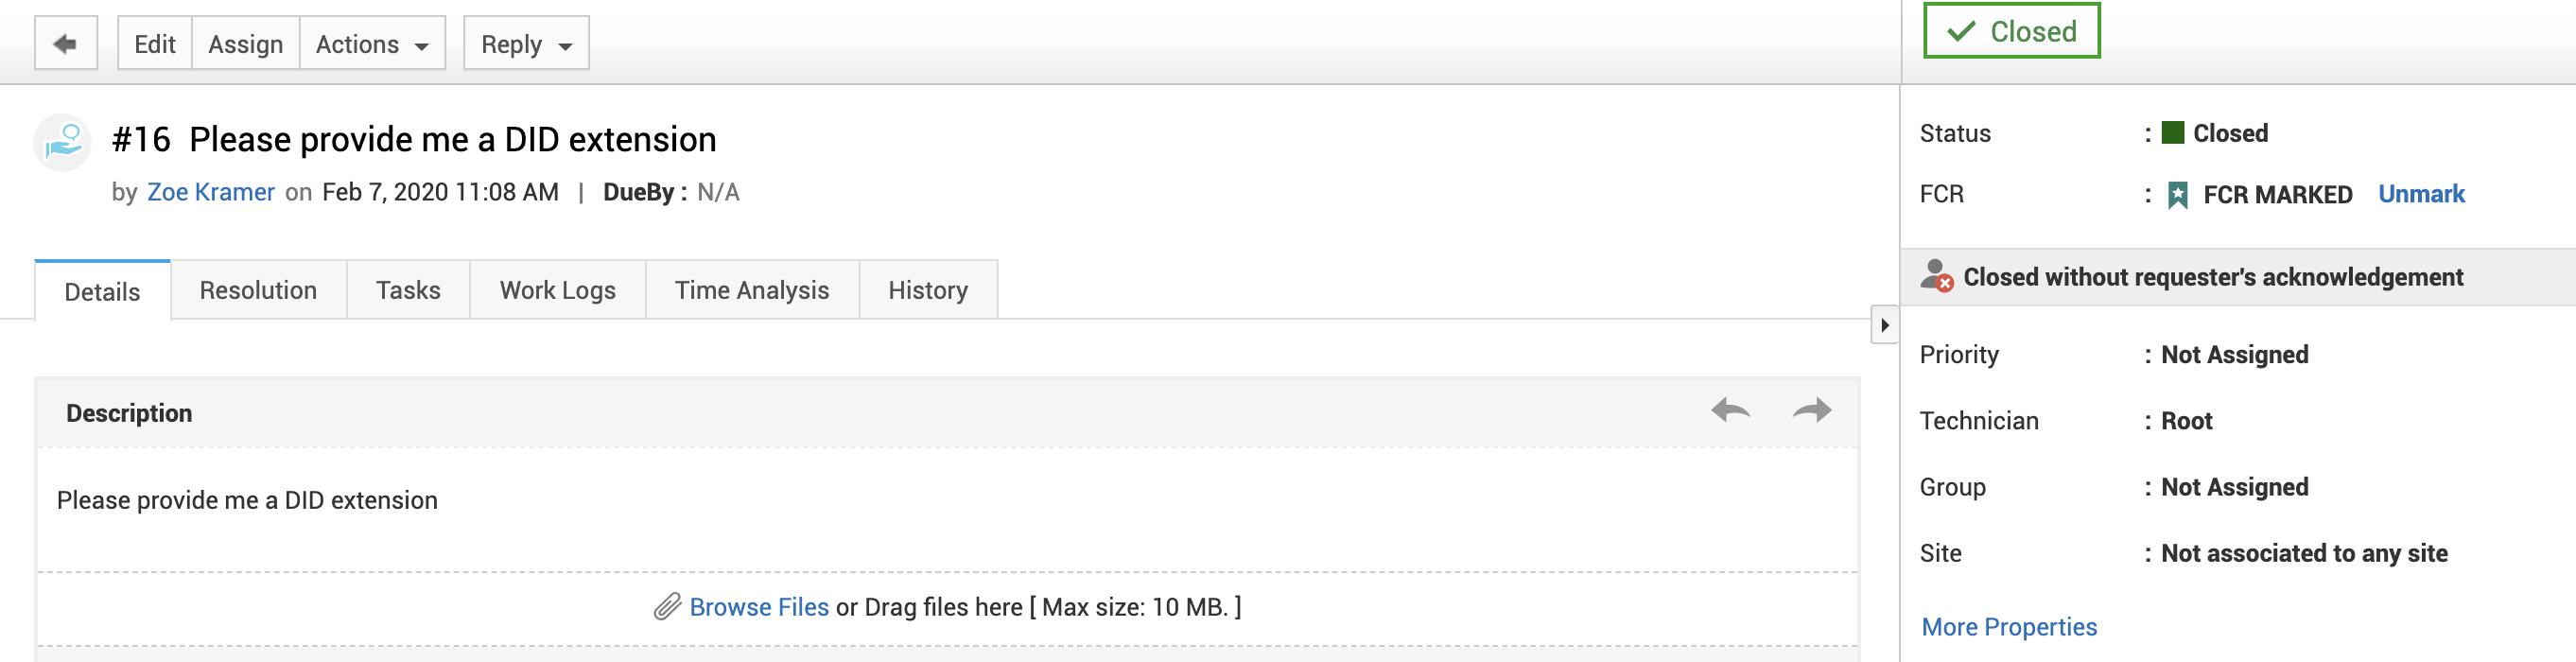
Task: Open requester Zoe Kramer's profile link
Action: pyautogui.click(x=210, y=192)
